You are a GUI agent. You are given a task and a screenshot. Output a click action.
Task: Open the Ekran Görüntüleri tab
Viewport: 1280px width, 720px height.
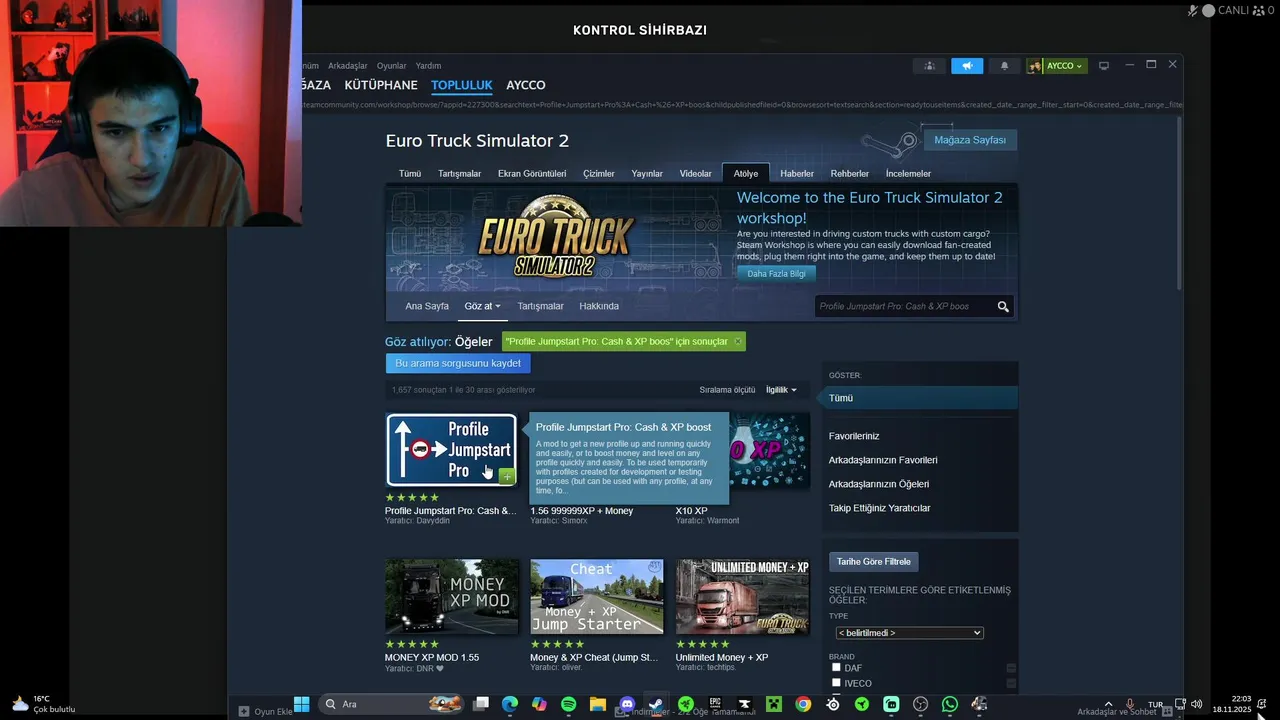tap(532, 173)
